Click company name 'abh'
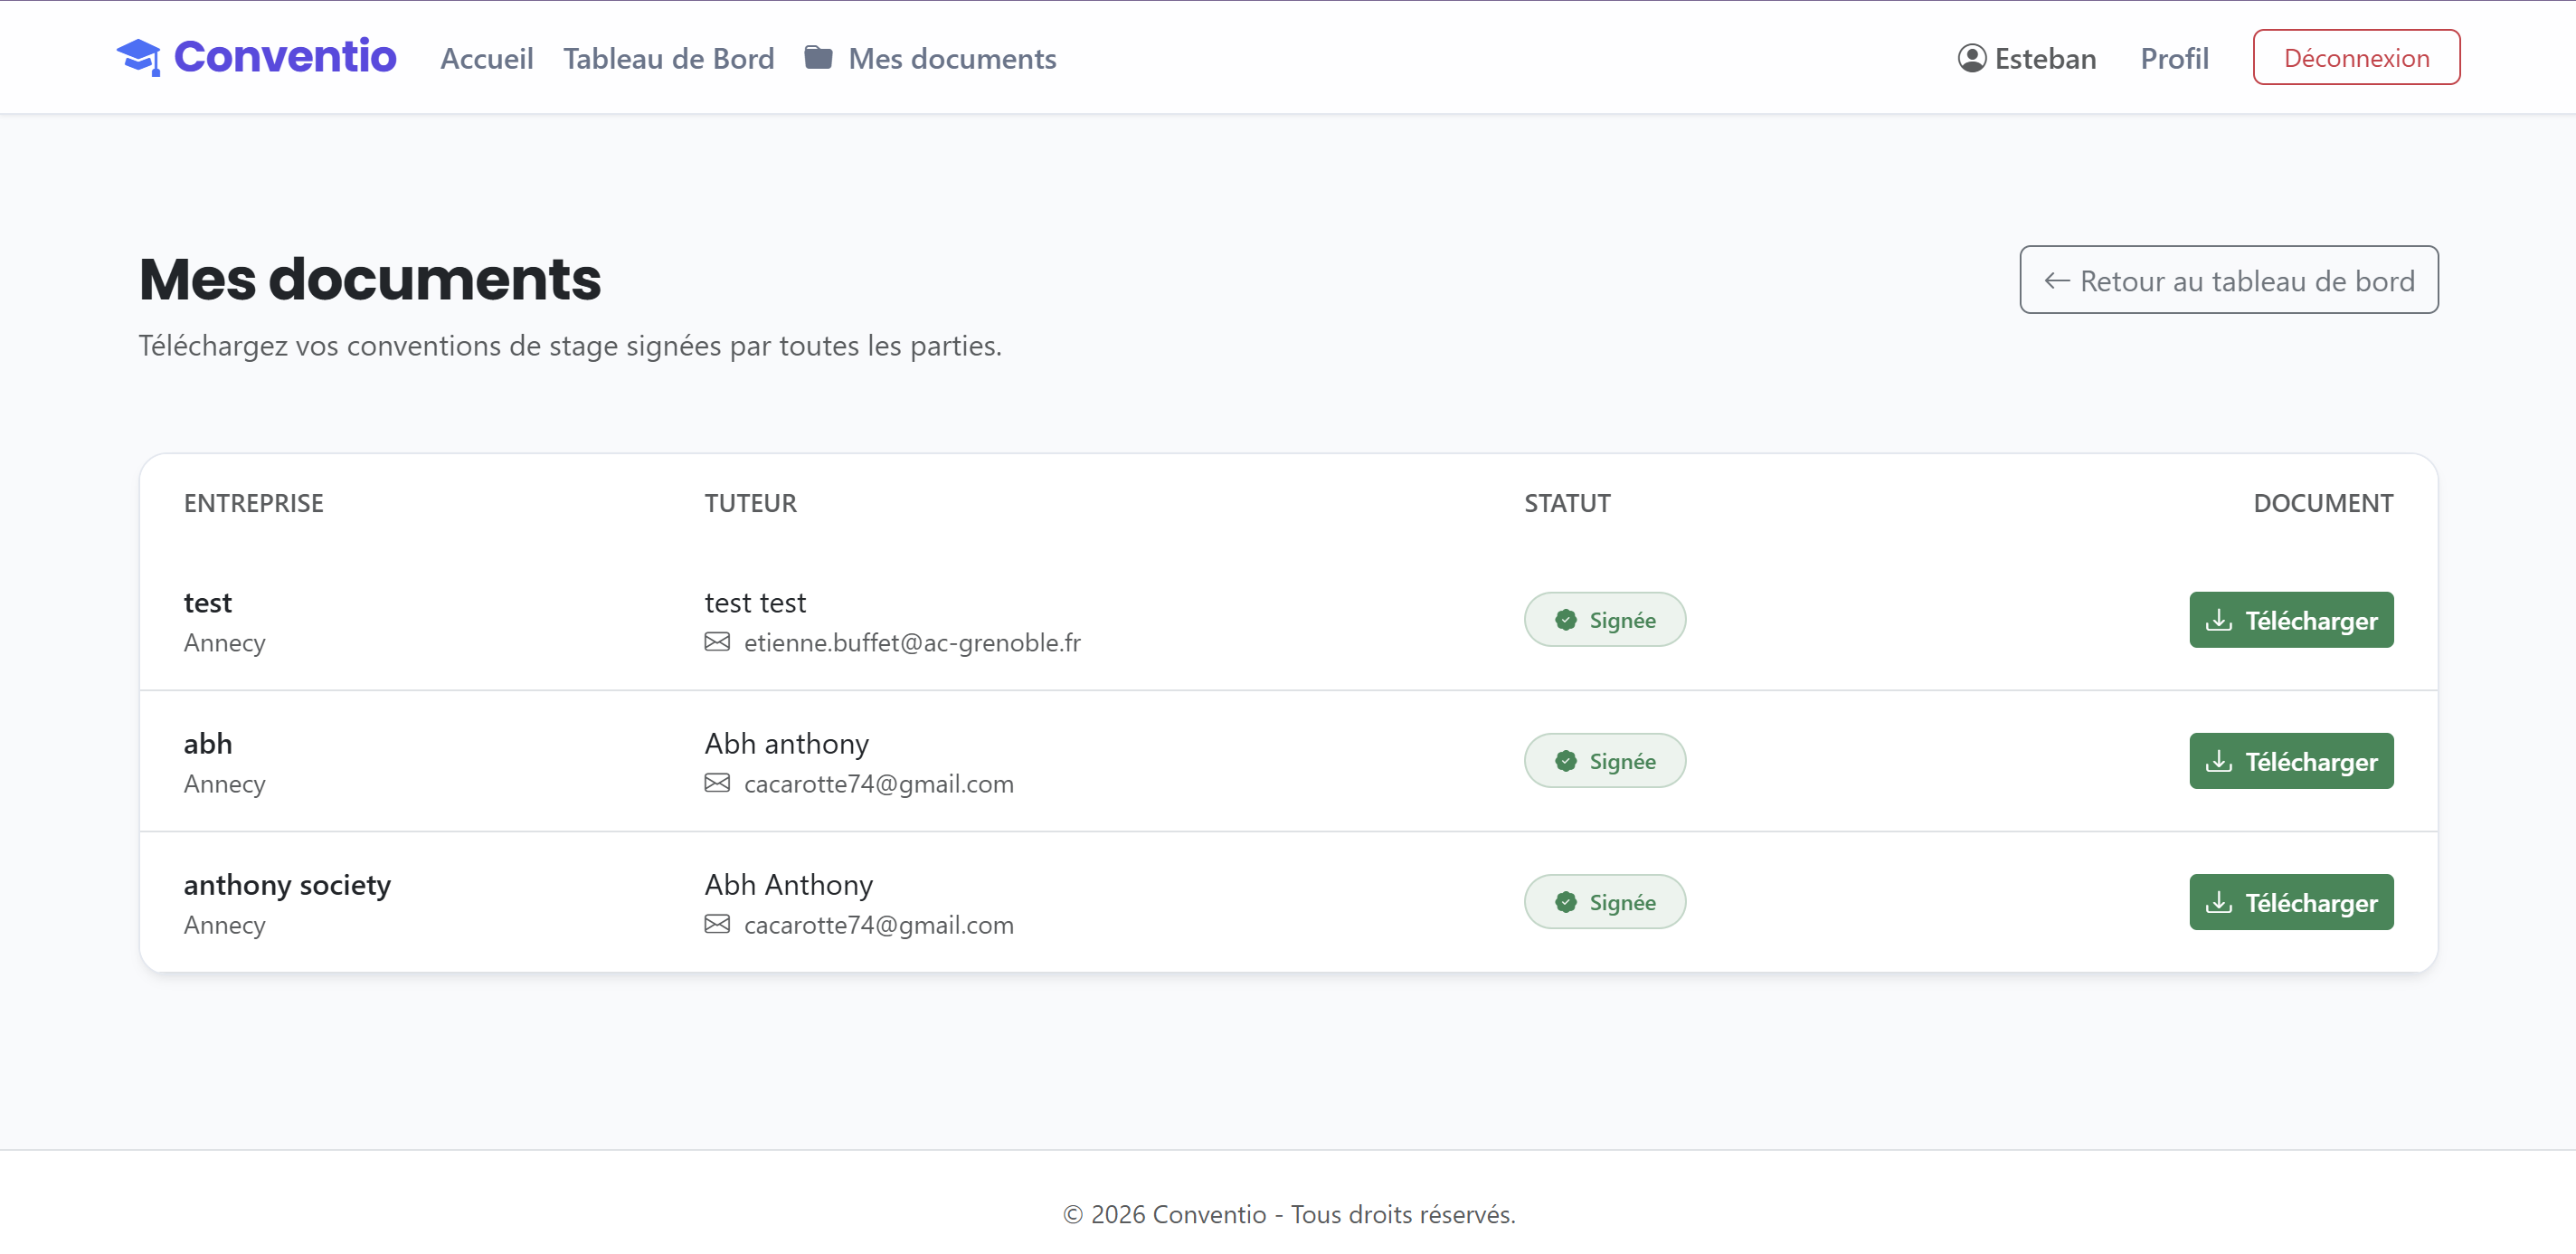 point(208,744)
